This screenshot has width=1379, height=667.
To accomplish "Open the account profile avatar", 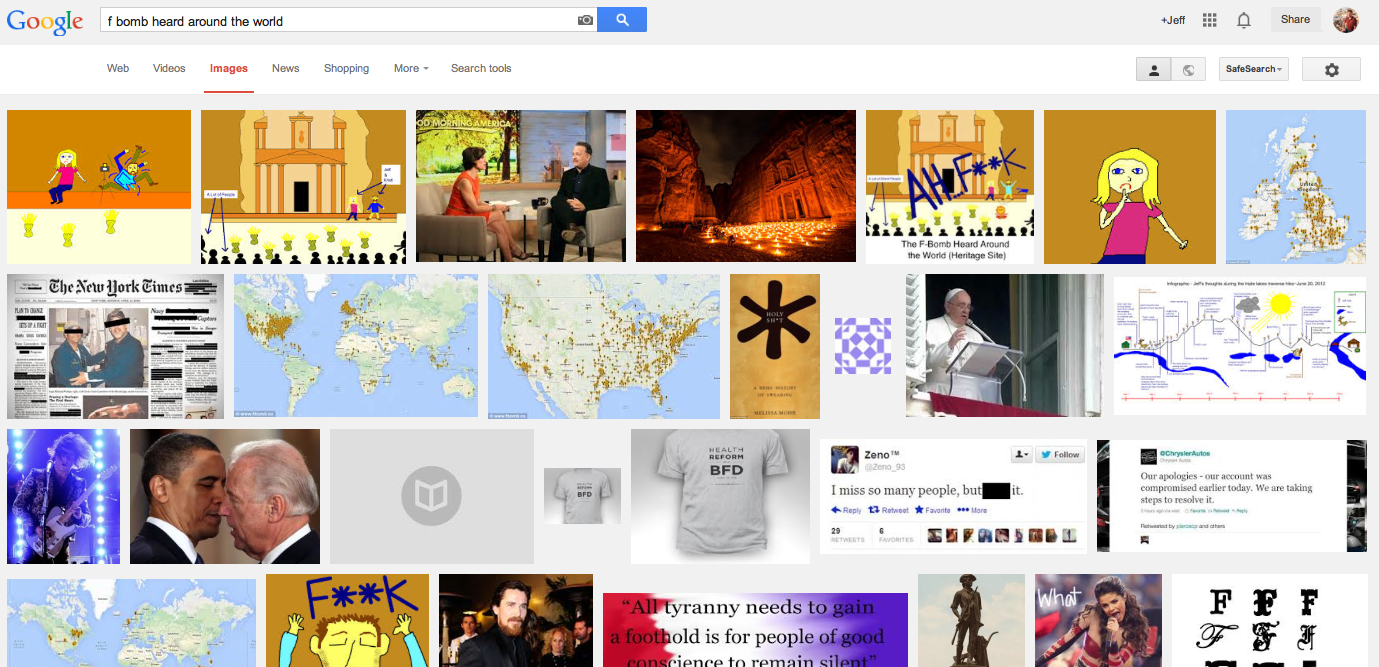I will tap(1346, 20).
